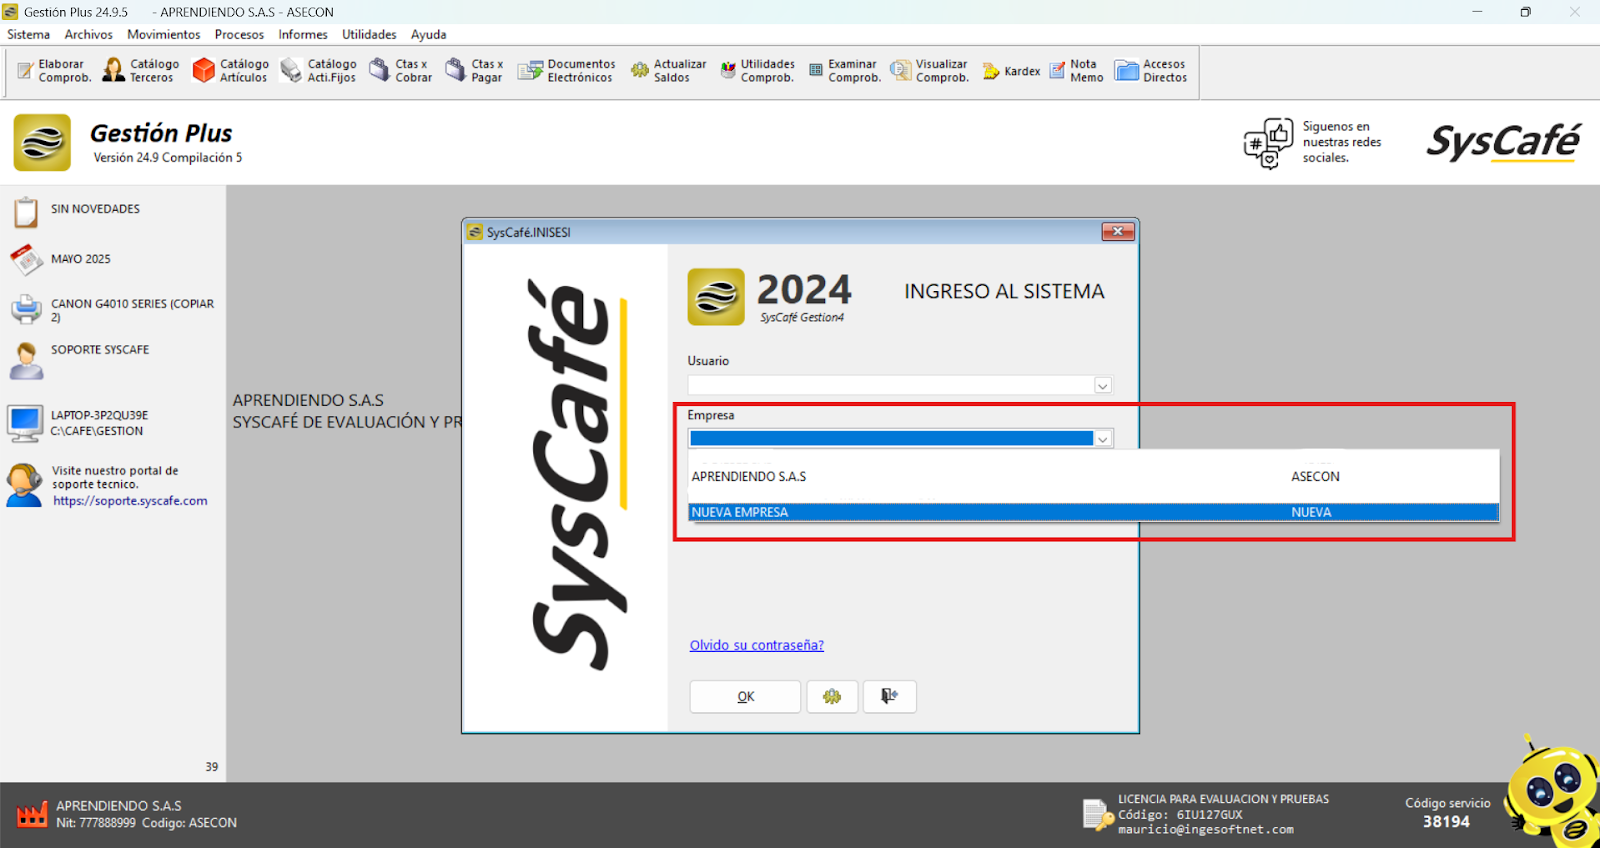The height and width of the screenshot is (848, 1600).
Task: Click the settings gear button beside OK
Action: 832,696
